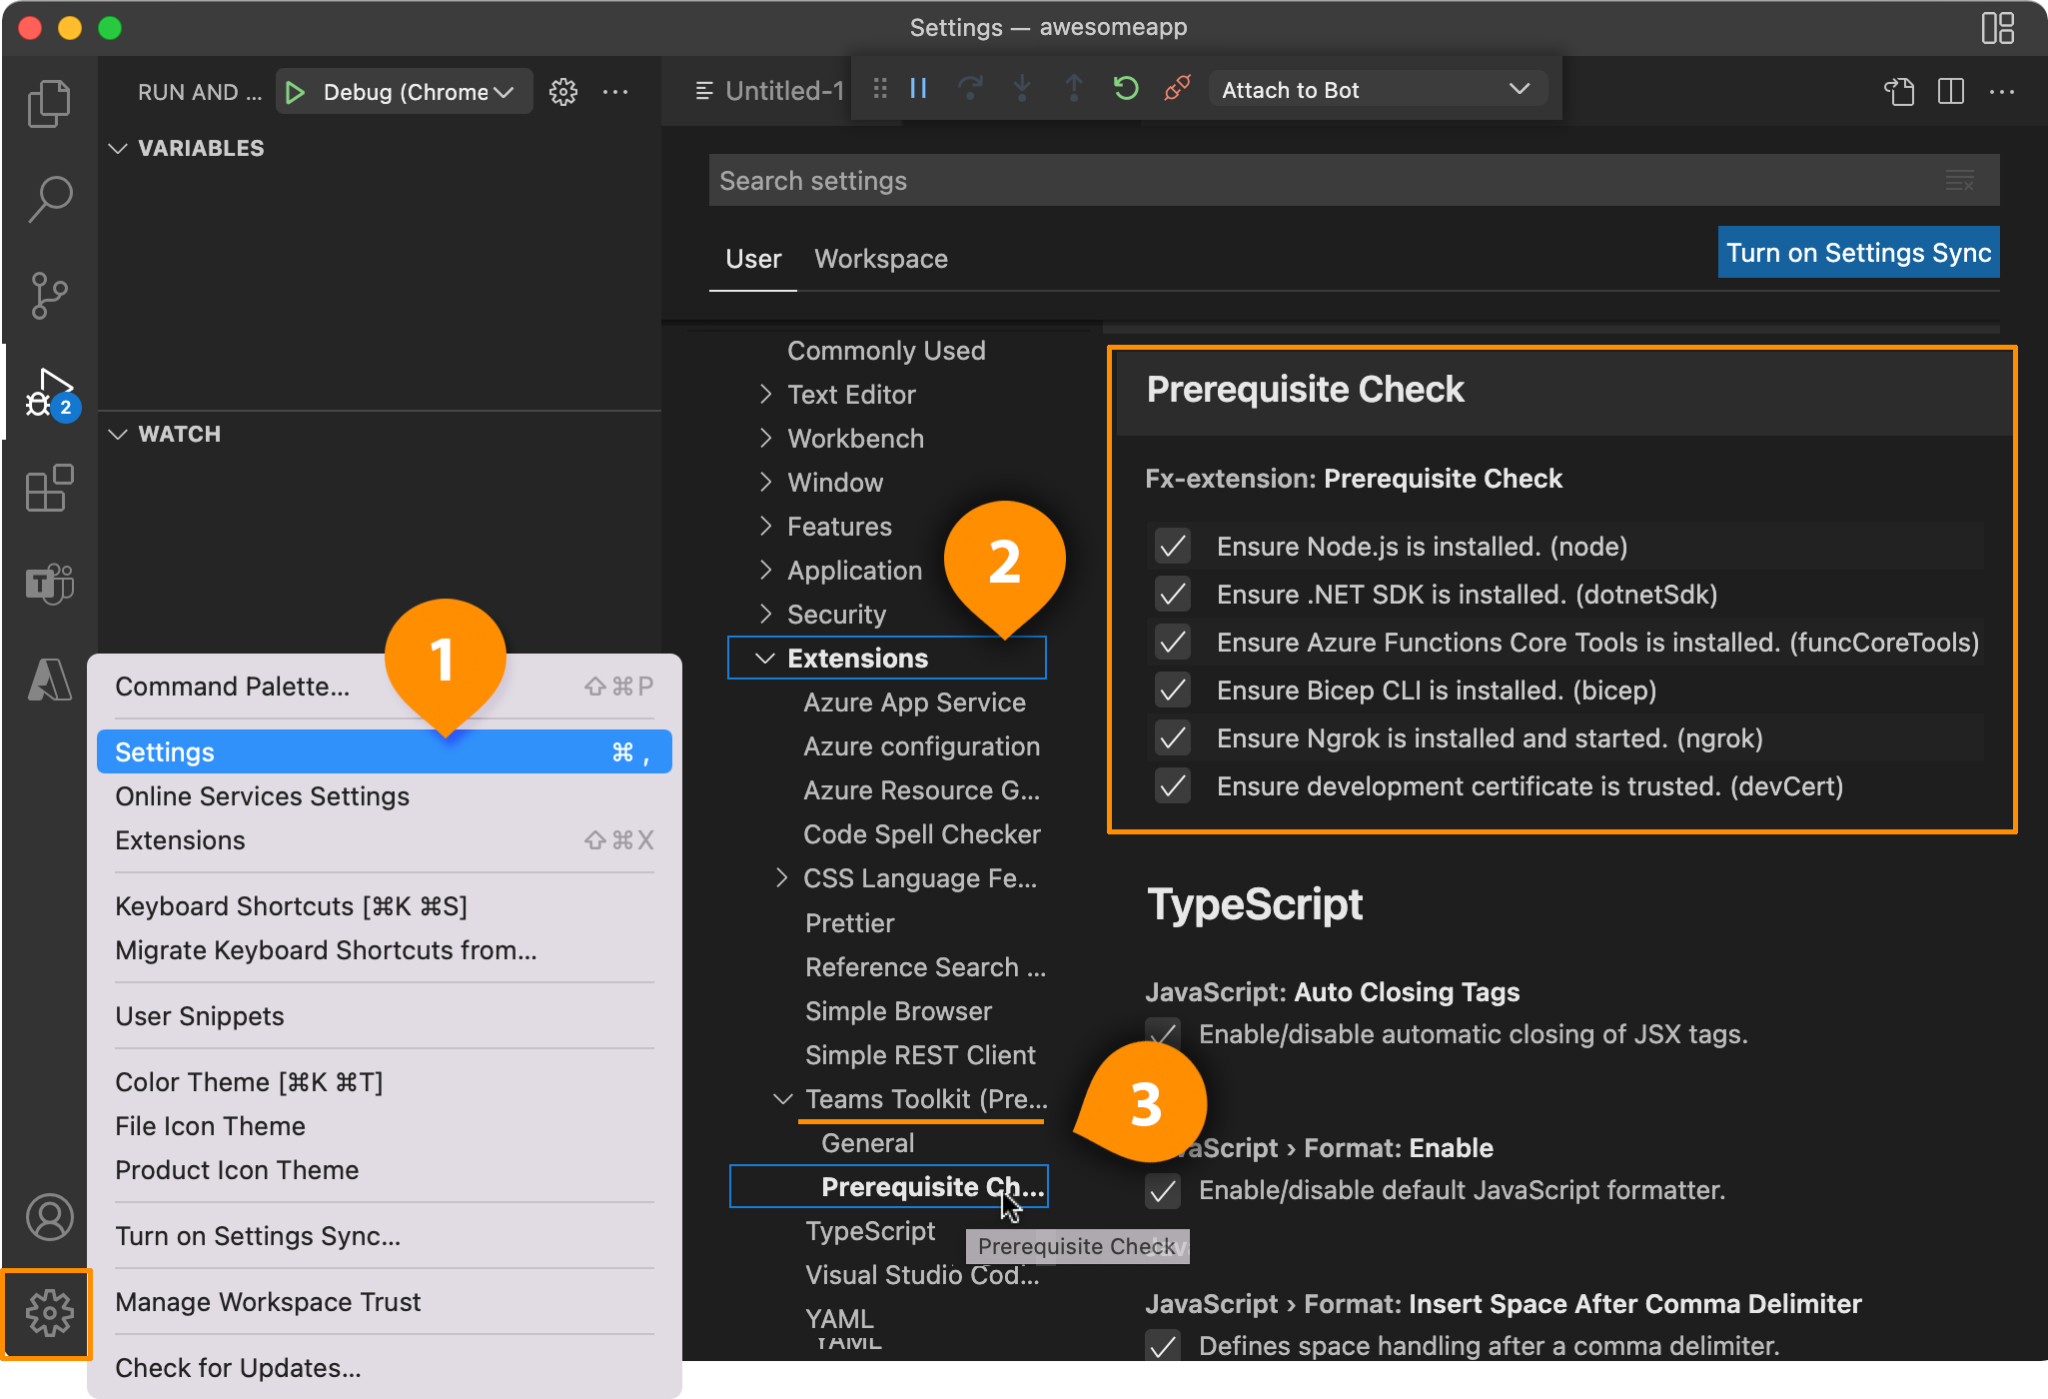This screenshot has height=1399, width=2048.
Task: Toggle Ensure Bicep CLI is installed
Action: click(1172, 690)
